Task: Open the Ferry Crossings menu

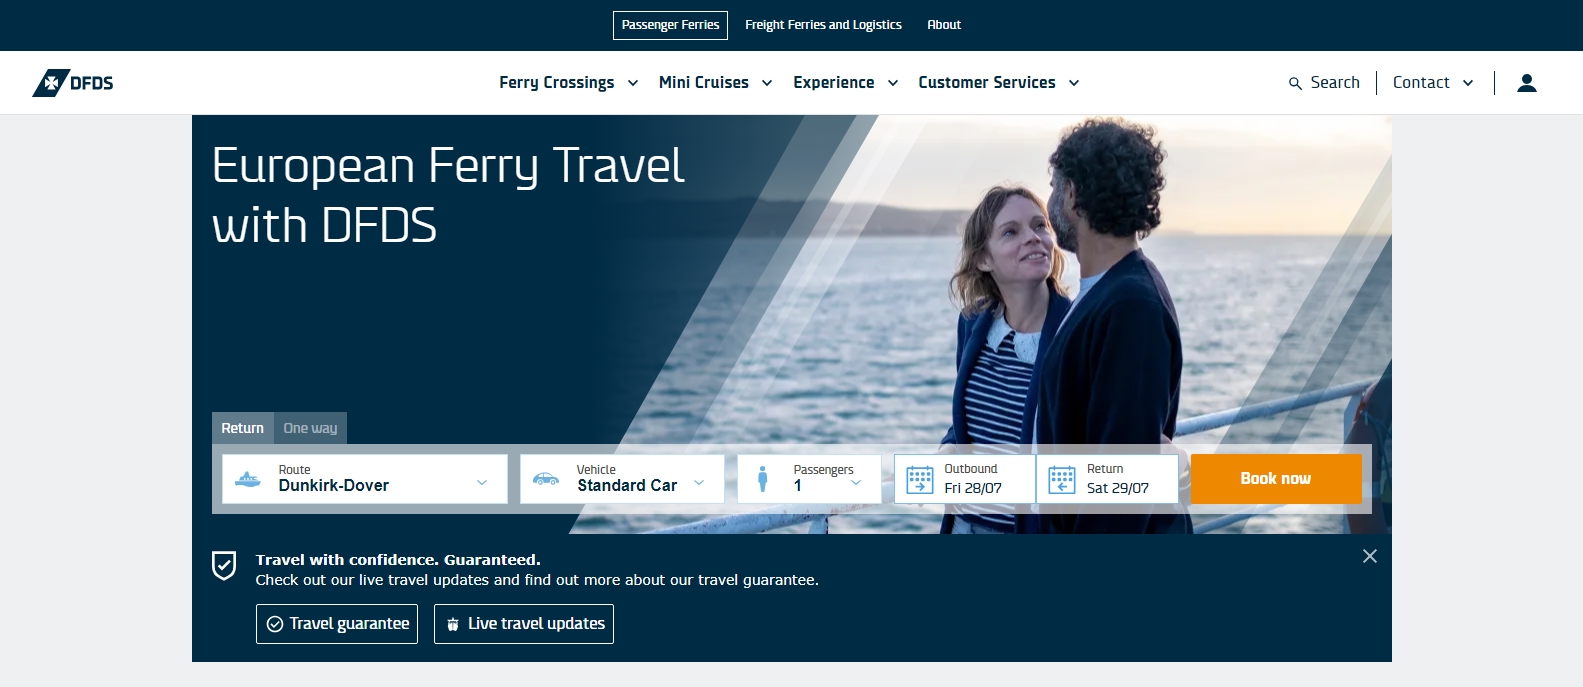Action: coord(568,83)
